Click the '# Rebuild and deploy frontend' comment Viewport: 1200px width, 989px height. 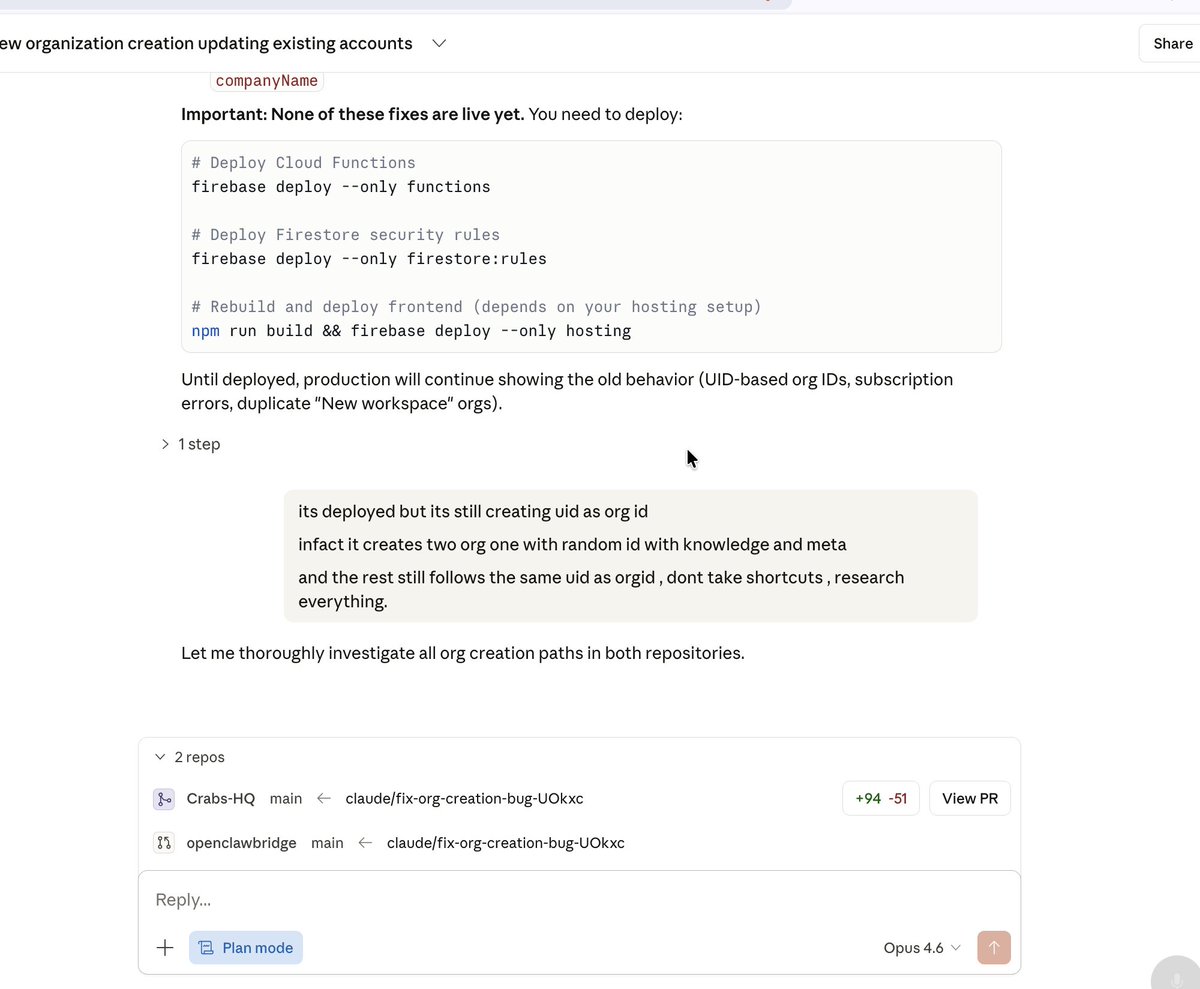(477, 307)
